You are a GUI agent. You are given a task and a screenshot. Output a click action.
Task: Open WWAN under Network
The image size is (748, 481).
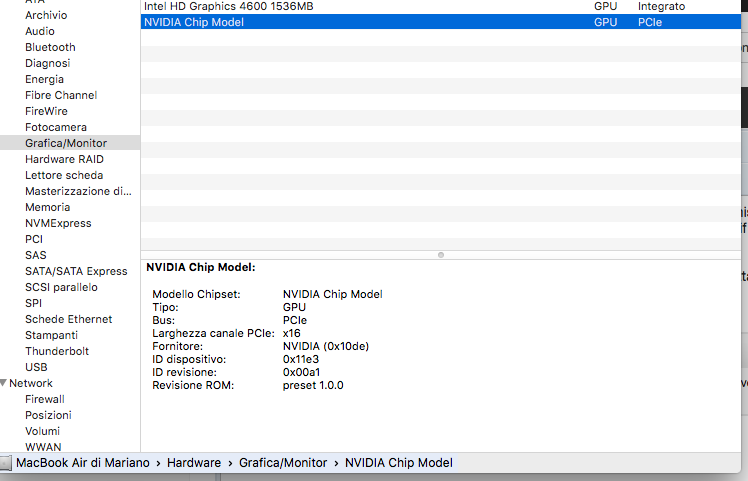(x=43, y=447)
